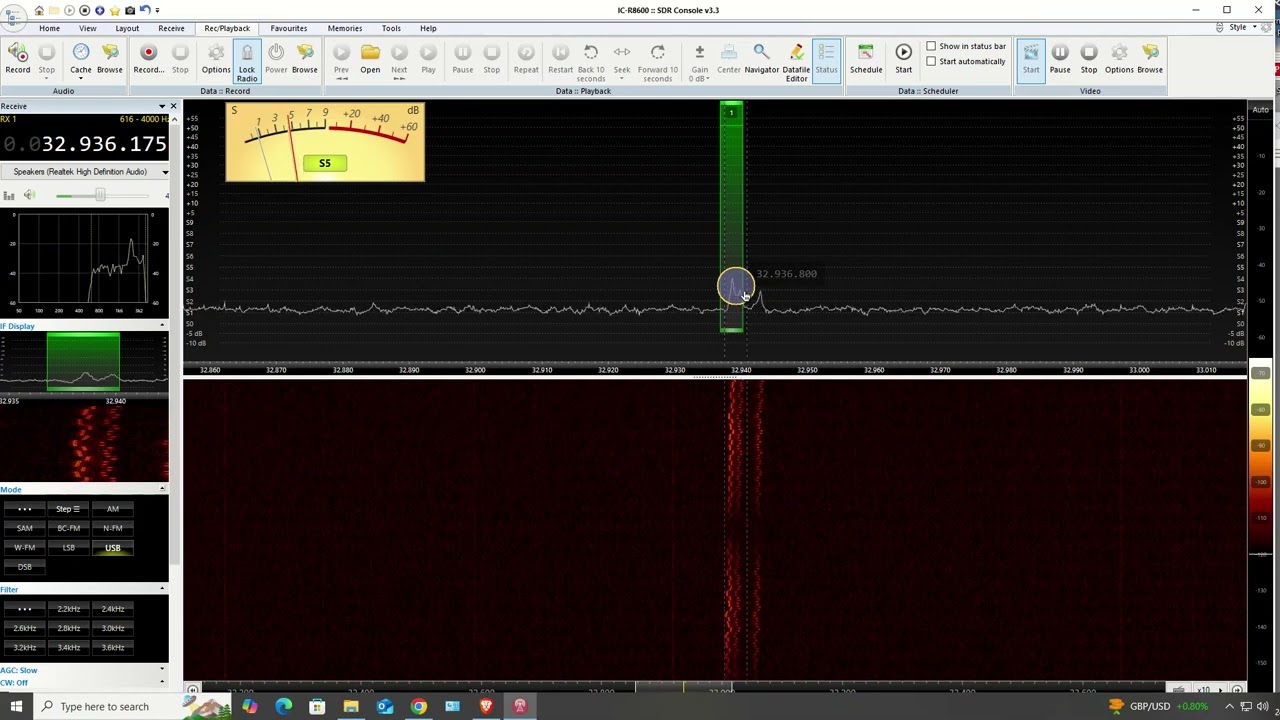Switch to Layout ribbon tab

(127, 28)
